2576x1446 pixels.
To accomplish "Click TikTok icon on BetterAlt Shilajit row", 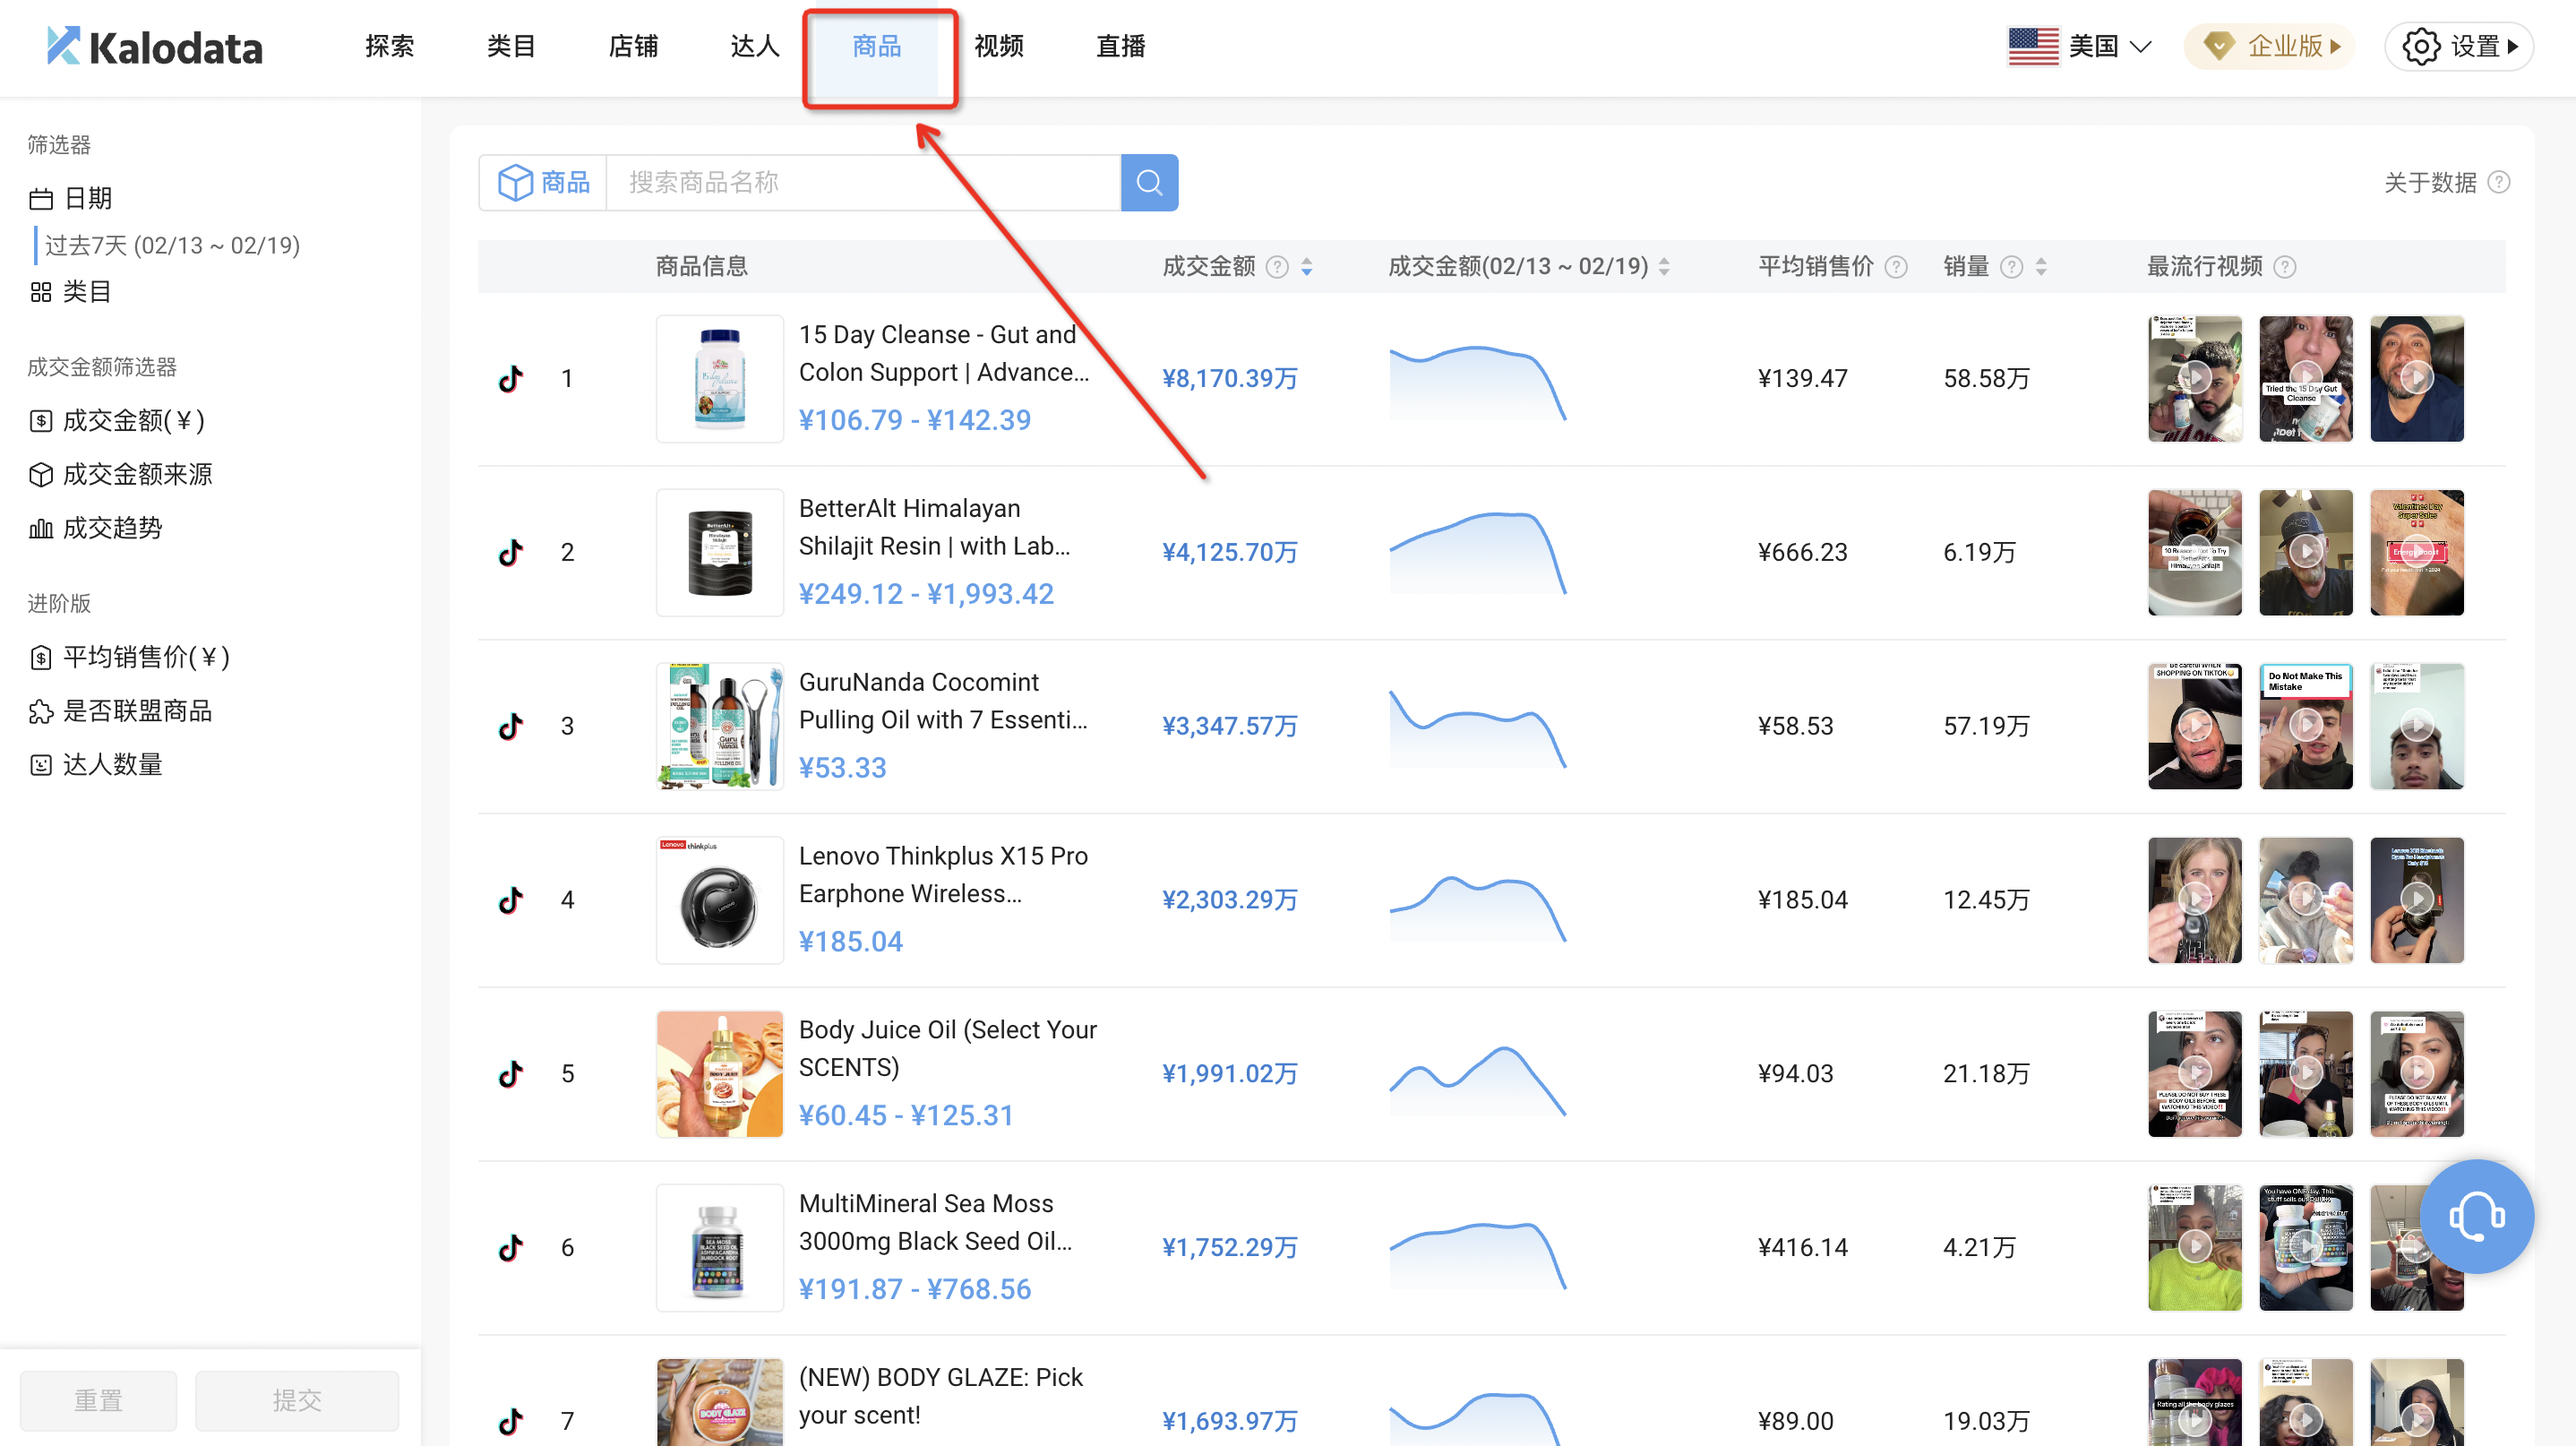I will pos(511,552).
